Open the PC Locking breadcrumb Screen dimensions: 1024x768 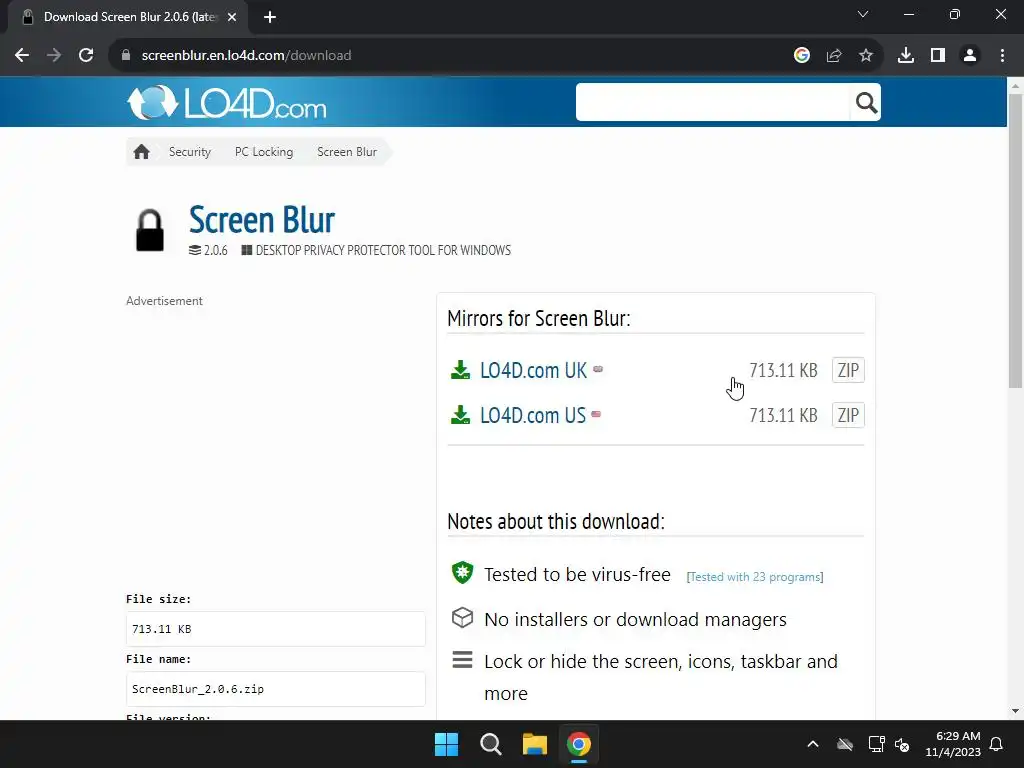click(264, 152)
